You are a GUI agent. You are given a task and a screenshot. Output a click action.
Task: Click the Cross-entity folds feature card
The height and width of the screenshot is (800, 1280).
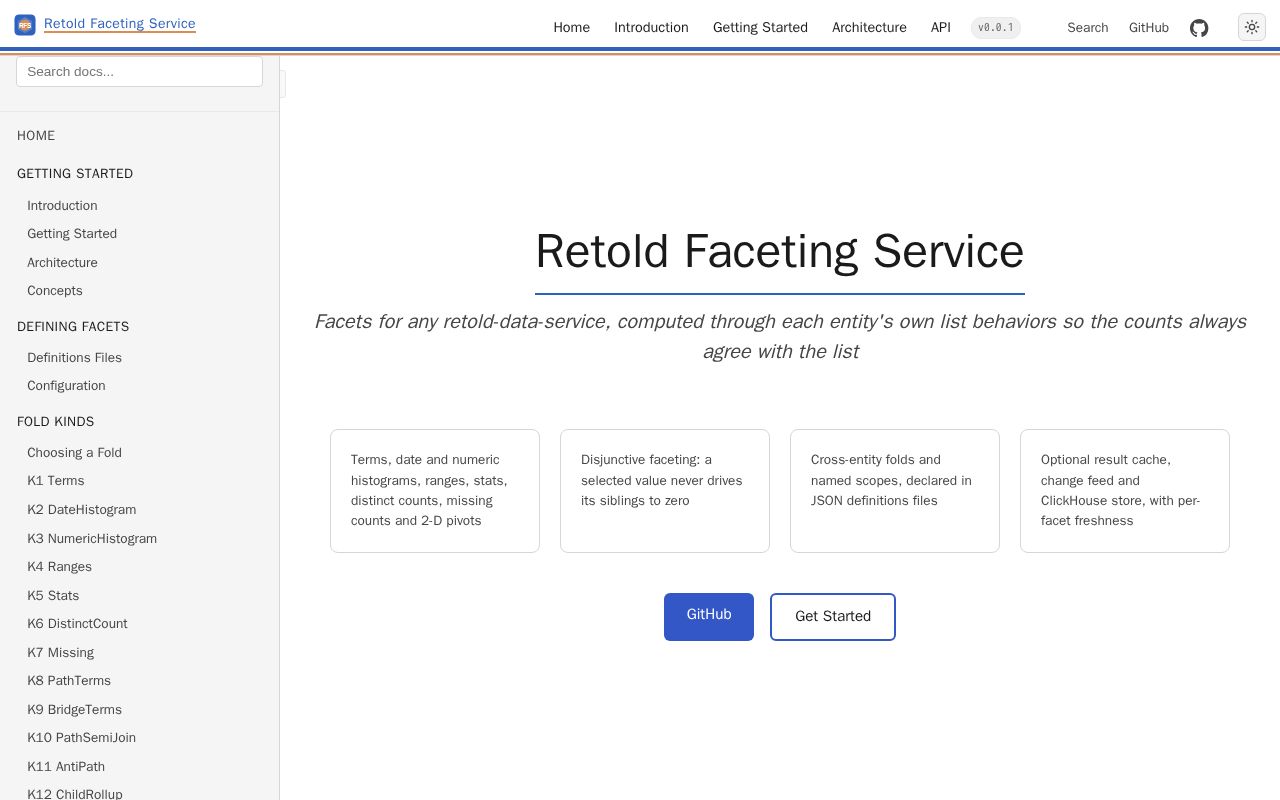coord(895,491)
